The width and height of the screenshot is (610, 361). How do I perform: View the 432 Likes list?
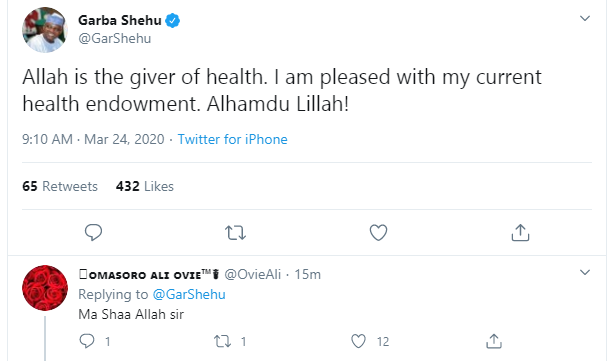coord(144,186)
